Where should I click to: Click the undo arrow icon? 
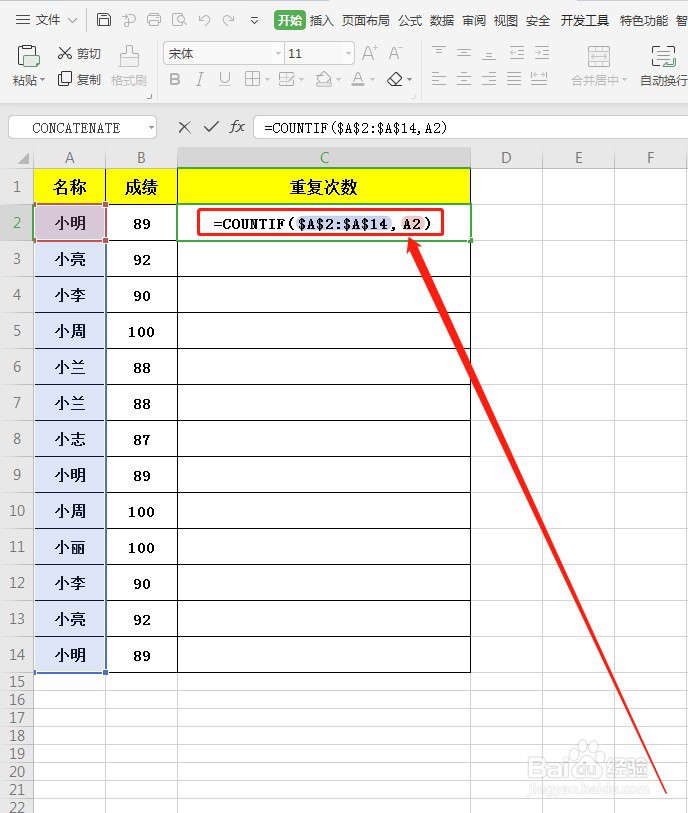coord(204,20)
